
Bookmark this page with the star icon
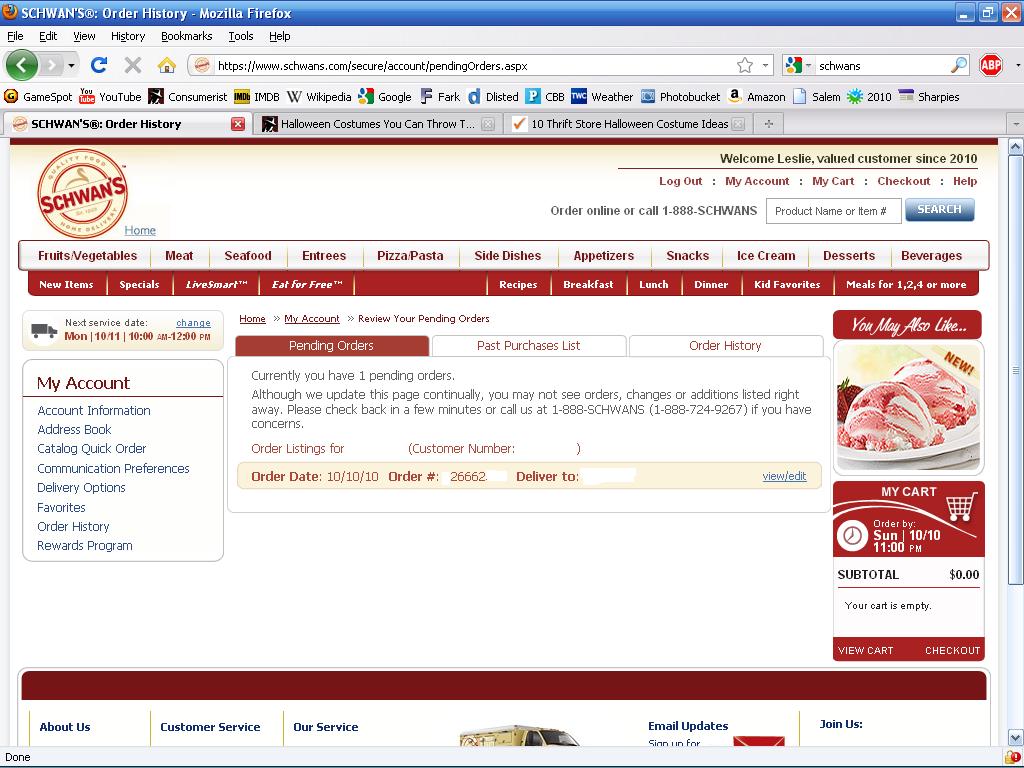pyautogui.click(x=744, y=65)
